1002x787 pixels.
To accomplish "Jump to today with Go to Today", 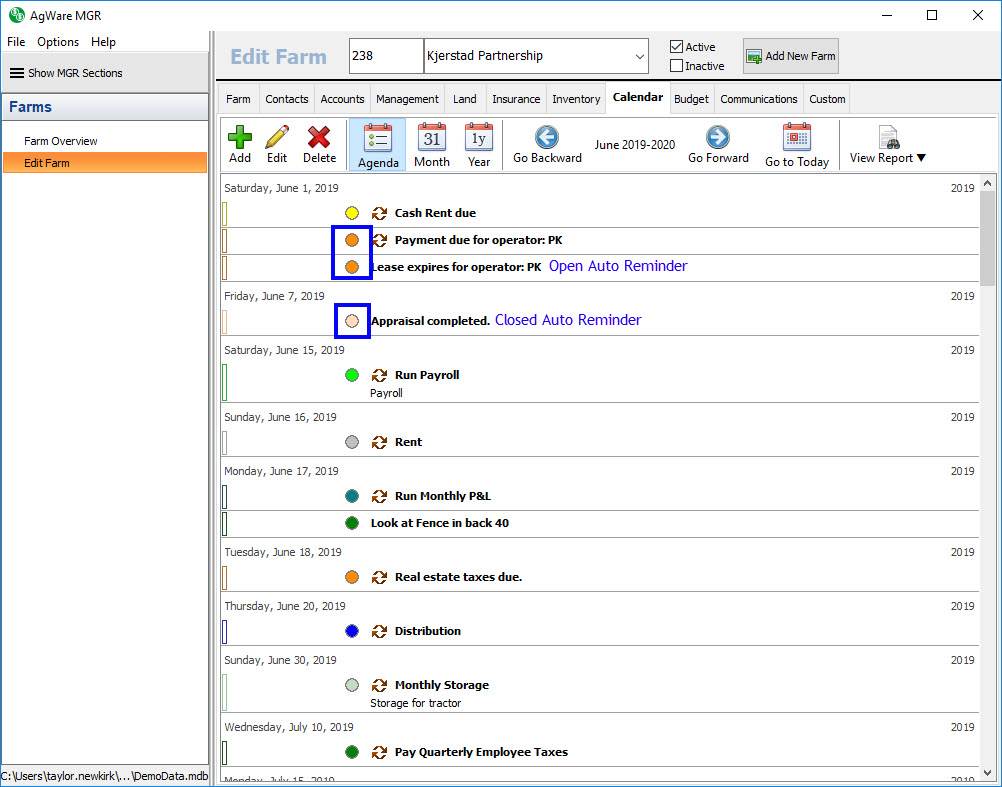I will pos(796,137).
